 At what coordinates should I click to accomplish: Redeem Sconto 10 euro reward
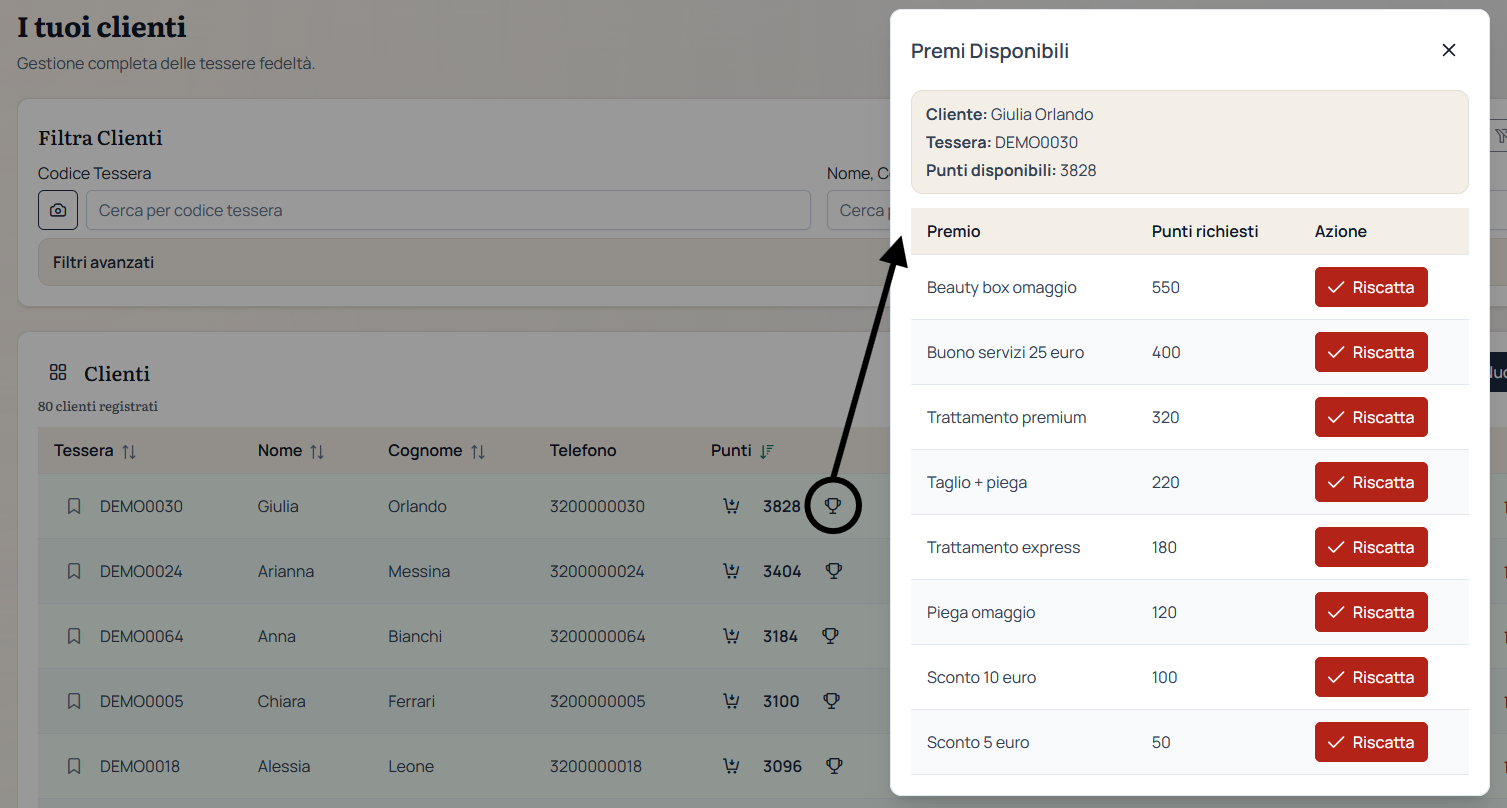pyautogui.click(x=1371, y=677)
